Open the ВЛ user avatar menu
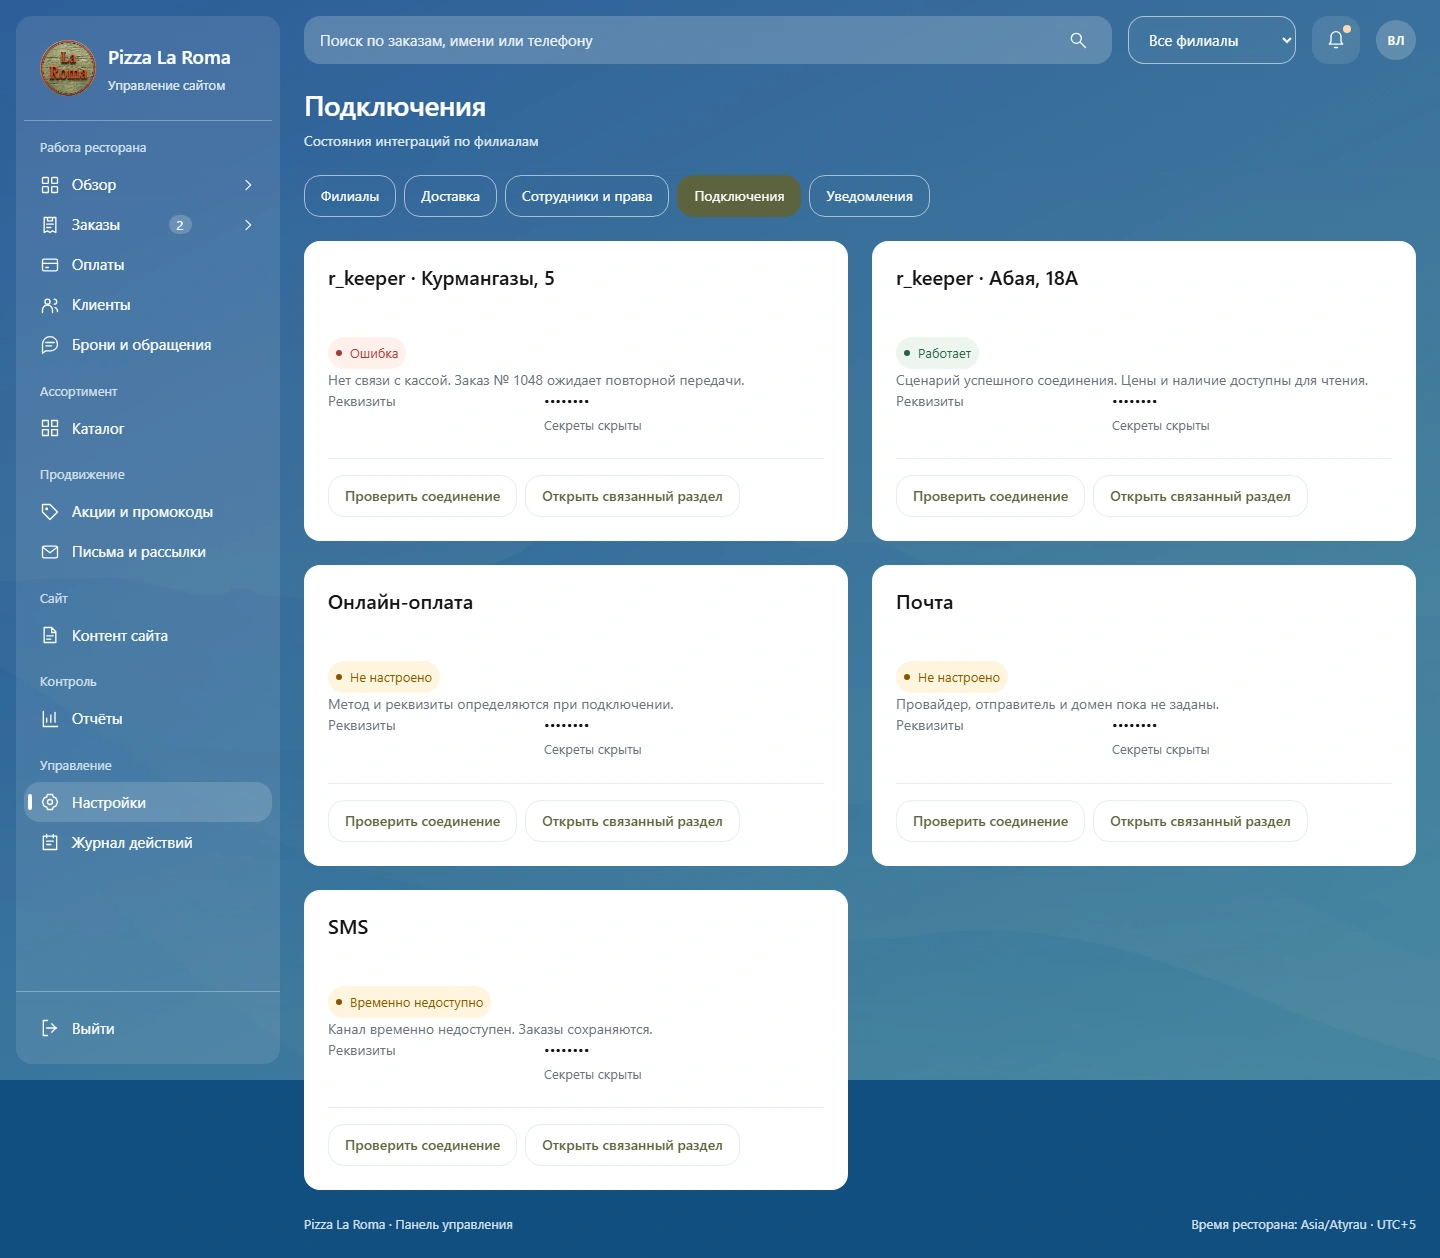1440x1258 pixels. click(x=1396, y=40)
